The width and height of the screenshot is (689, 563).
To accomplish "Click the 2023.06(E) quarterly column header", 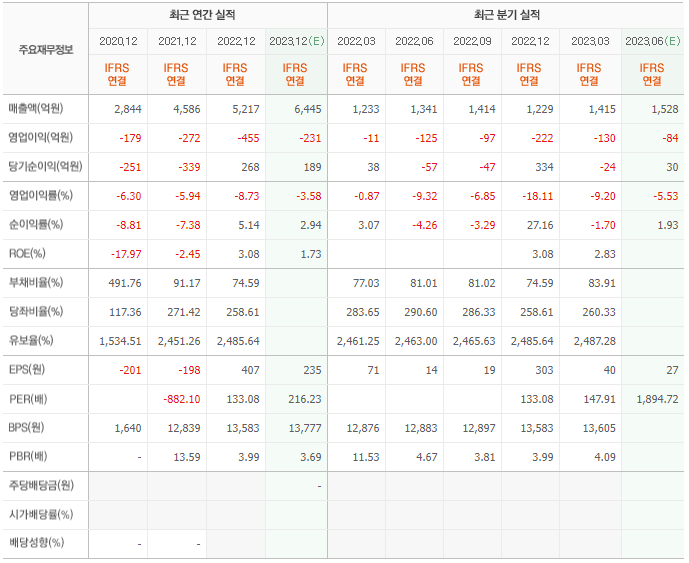I will point(653,41).
